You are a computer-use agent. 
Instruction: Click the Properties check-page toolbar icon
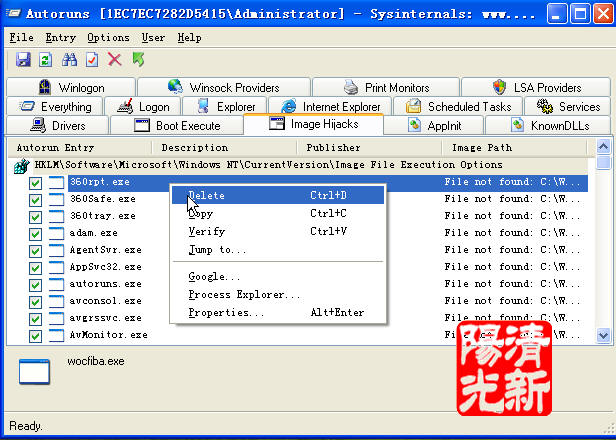pos(92,60)
